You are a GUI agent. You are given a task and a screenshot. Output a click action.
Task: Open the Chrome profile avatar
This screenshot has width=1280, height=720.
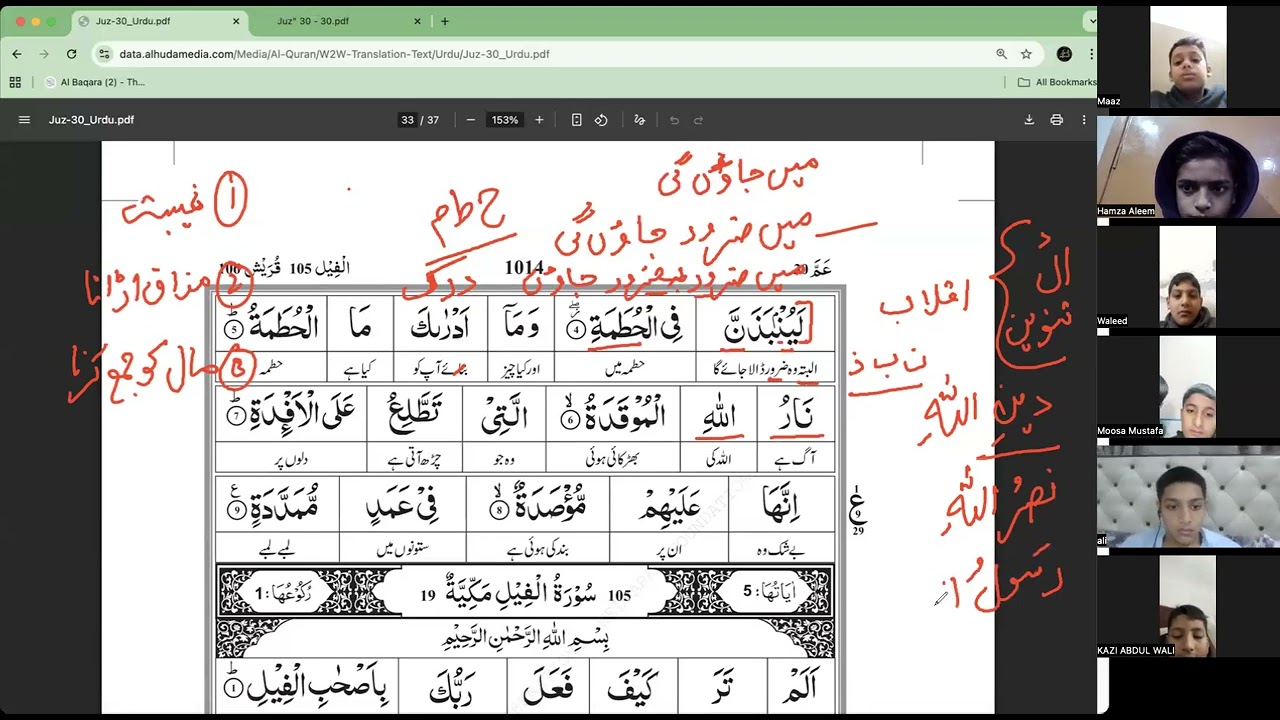(x=1064, y=54)
